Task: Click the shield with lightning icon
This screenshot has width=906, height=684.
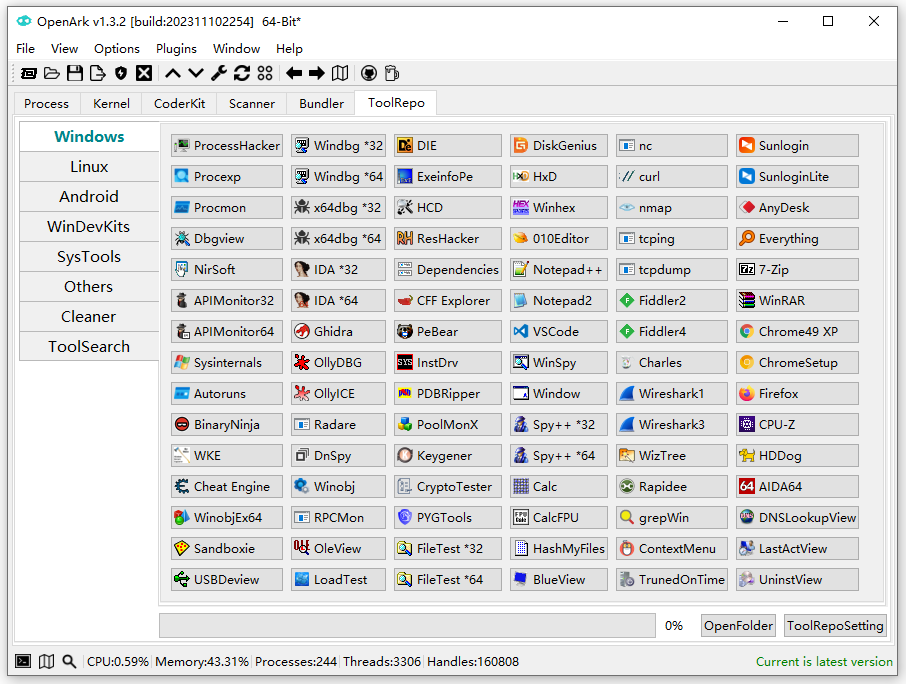Action: pyautogui.click(x=121, y=73)
